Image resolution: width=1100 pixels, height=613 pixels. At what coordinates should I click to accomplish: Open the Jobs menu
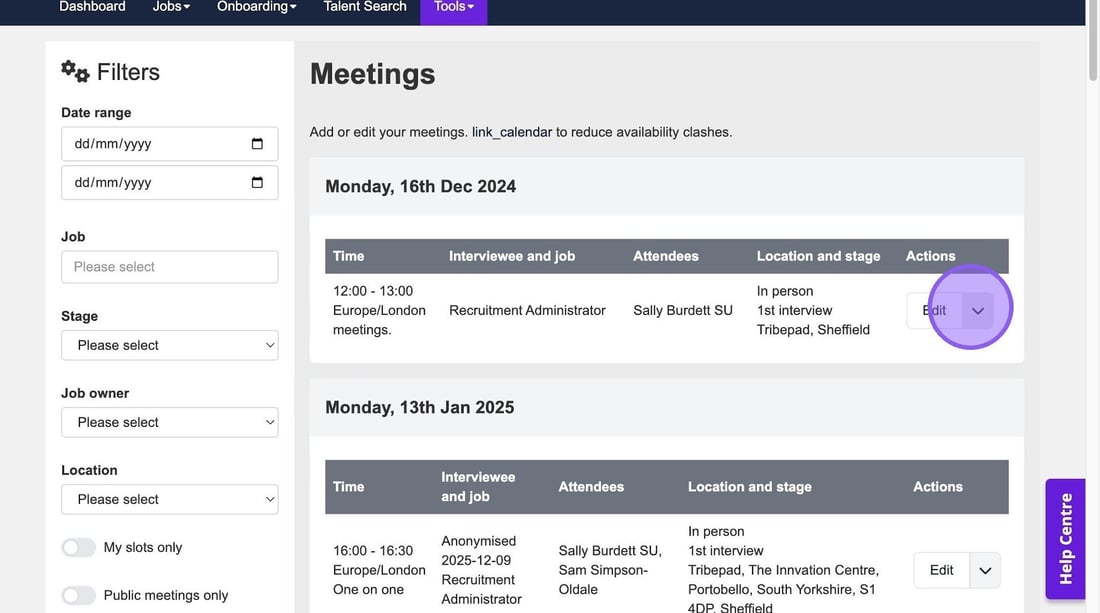point(172,7)
